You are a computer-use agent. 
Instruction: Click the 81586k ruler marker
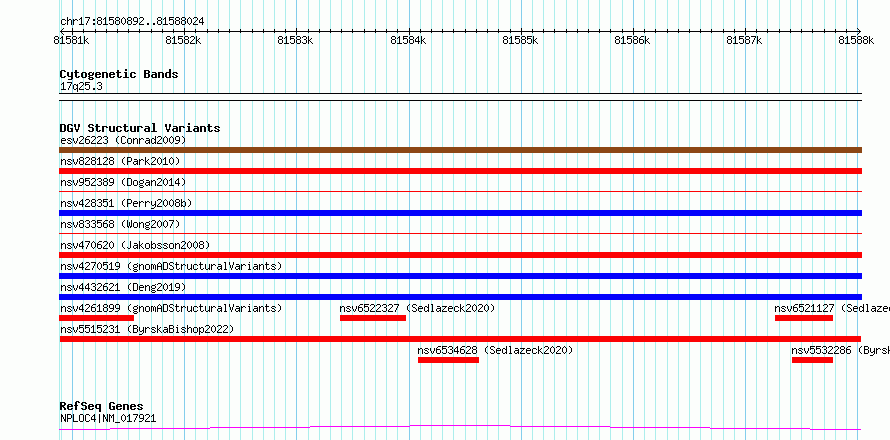point(634,40)
